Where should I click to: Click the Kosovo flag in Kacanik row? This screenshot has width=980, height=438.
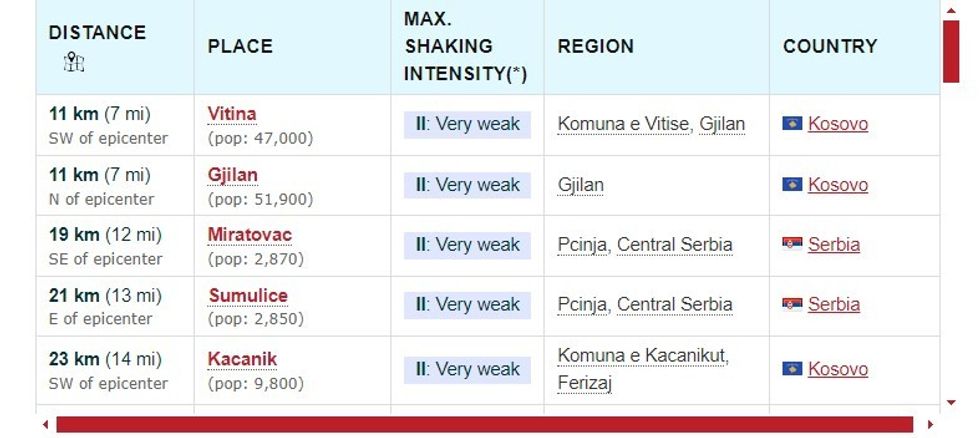(x=792, y=369)
